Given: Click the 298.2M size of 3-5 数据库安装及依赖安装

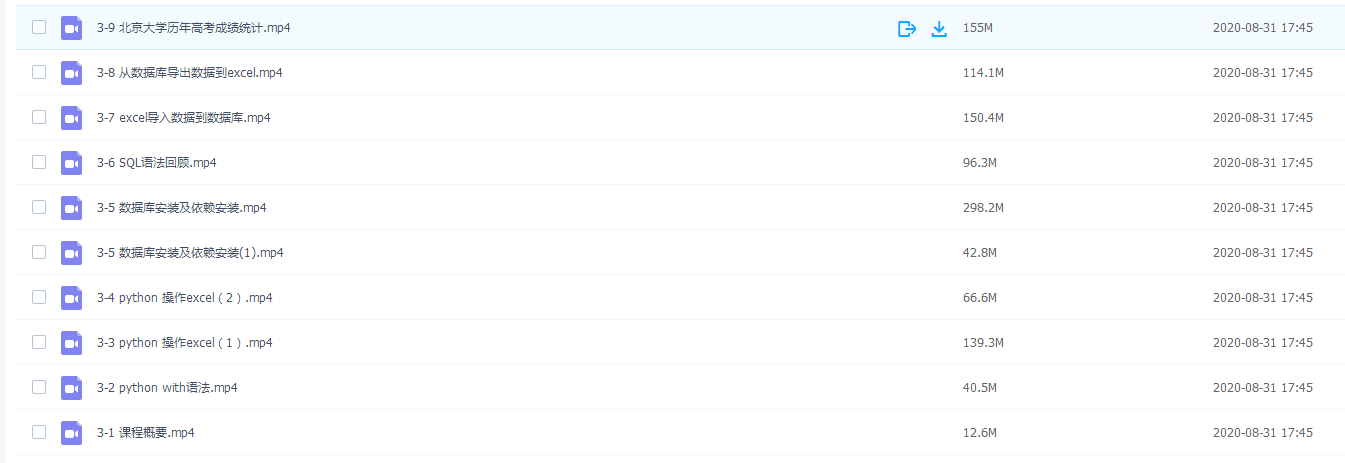Looking at the screenshot, I should (983, 208).
